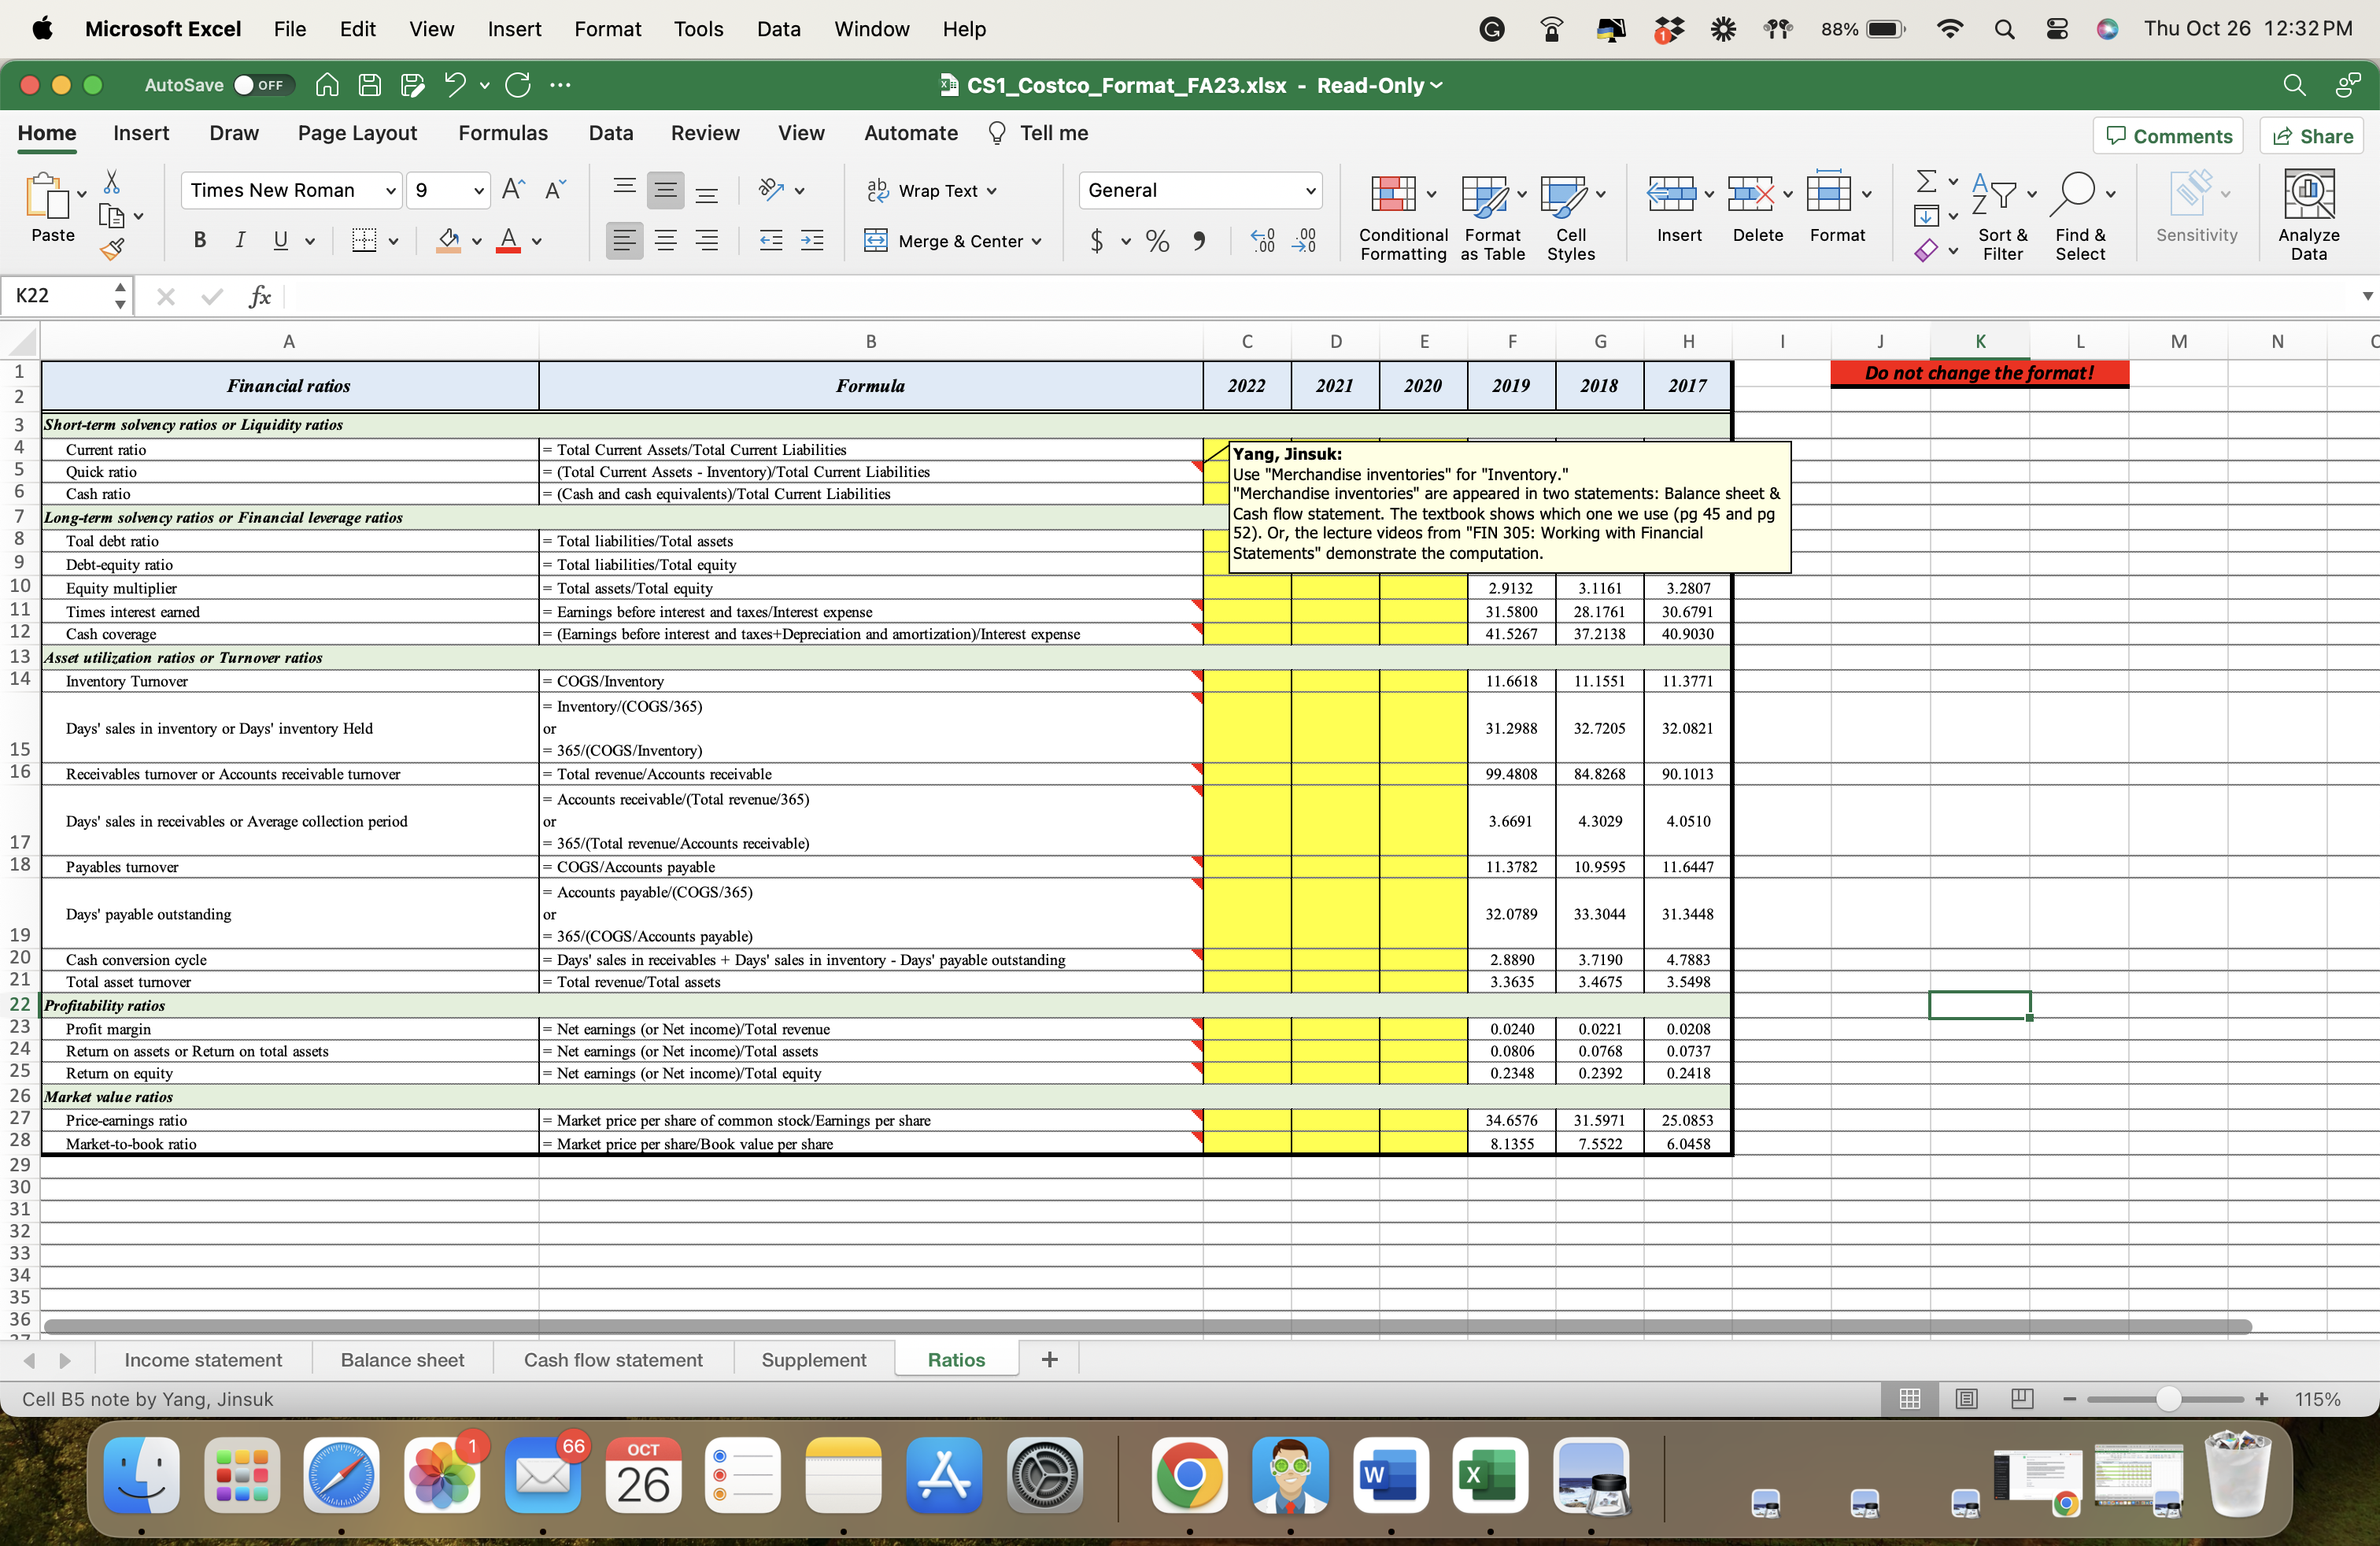Image resolution: width=2380 pixels, height=1546 pixels.
Task: Switch to the Cash flow statement tab
Action: pos(613,1360)
